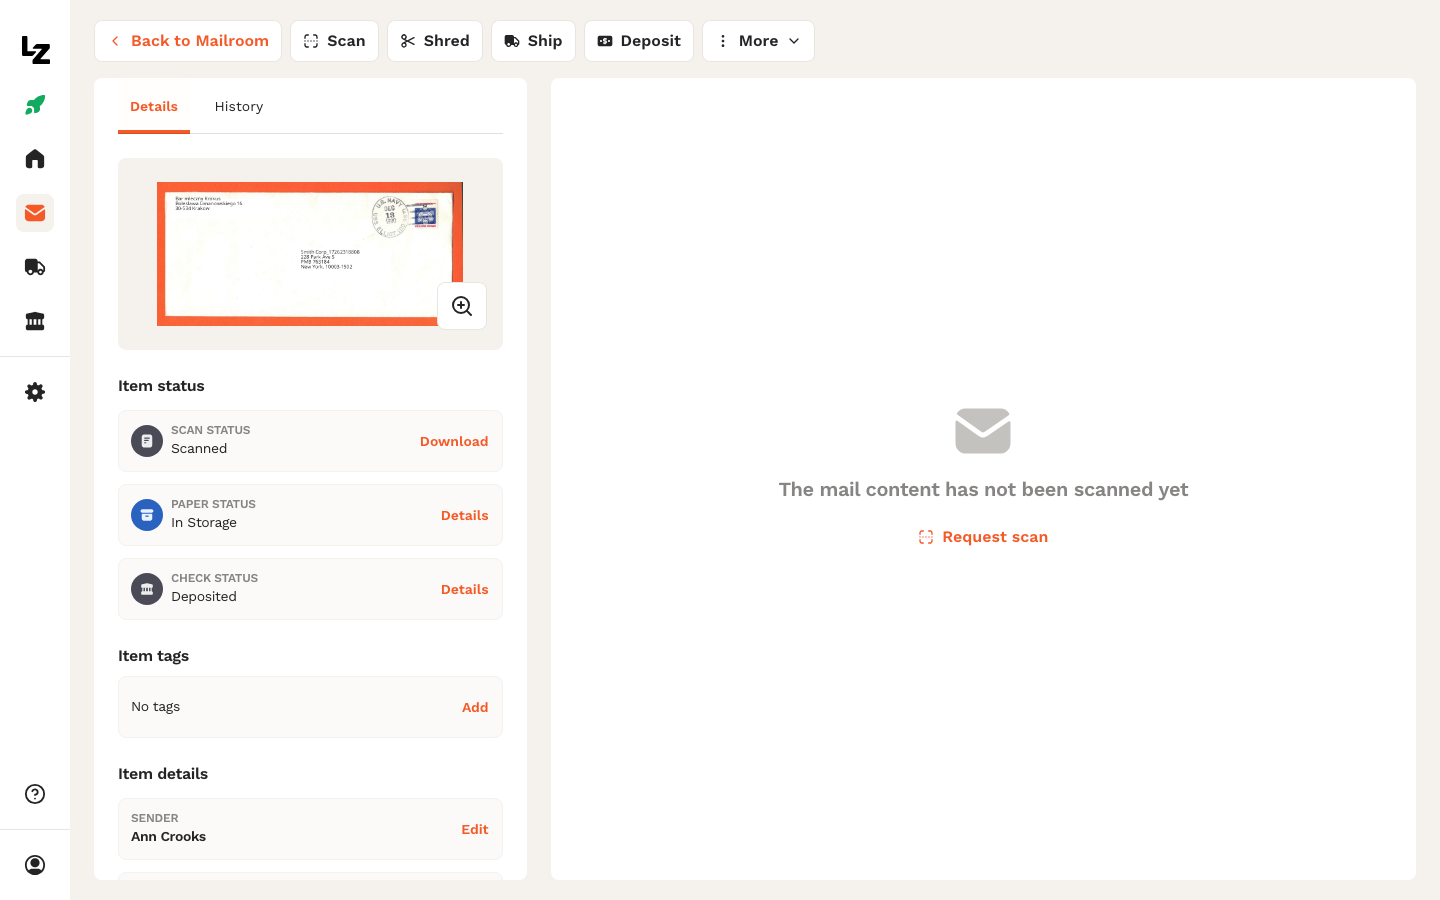Open the bank deposits sidebar icon
Viewport: 1440px width, 900px height.
click(x=35, y=321)
